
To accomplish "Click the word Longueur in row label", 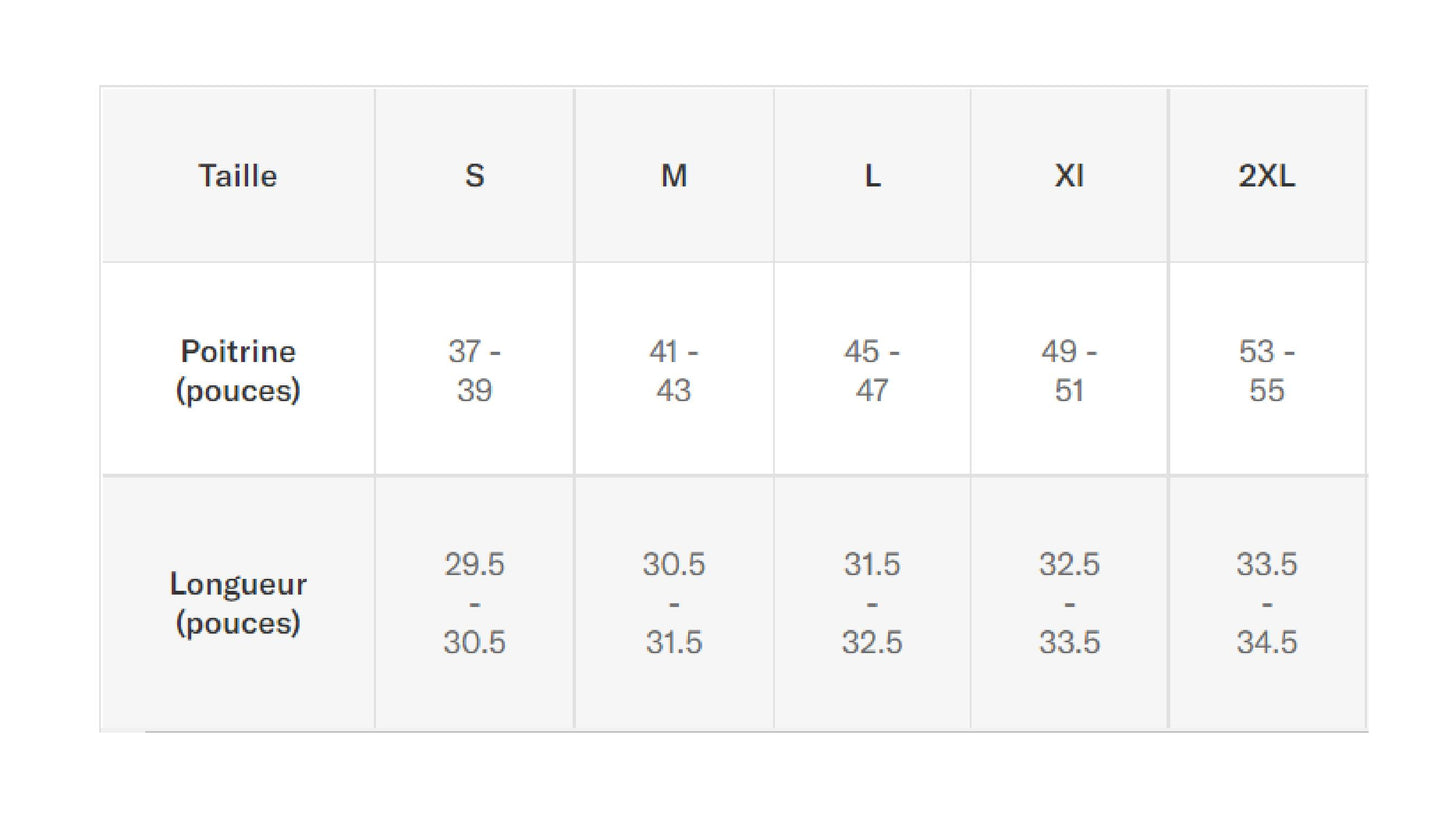I will (238, 583).
